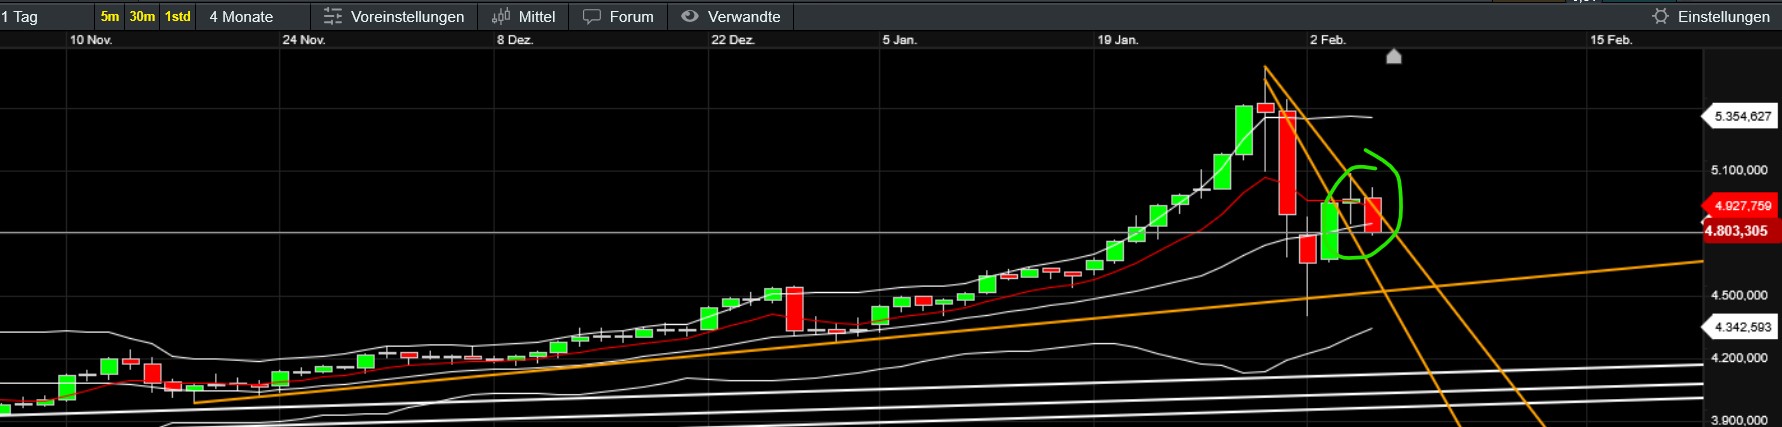Click the red 4.927,759 price label
1782x427 pixels.
click(x=1741, y=206)
